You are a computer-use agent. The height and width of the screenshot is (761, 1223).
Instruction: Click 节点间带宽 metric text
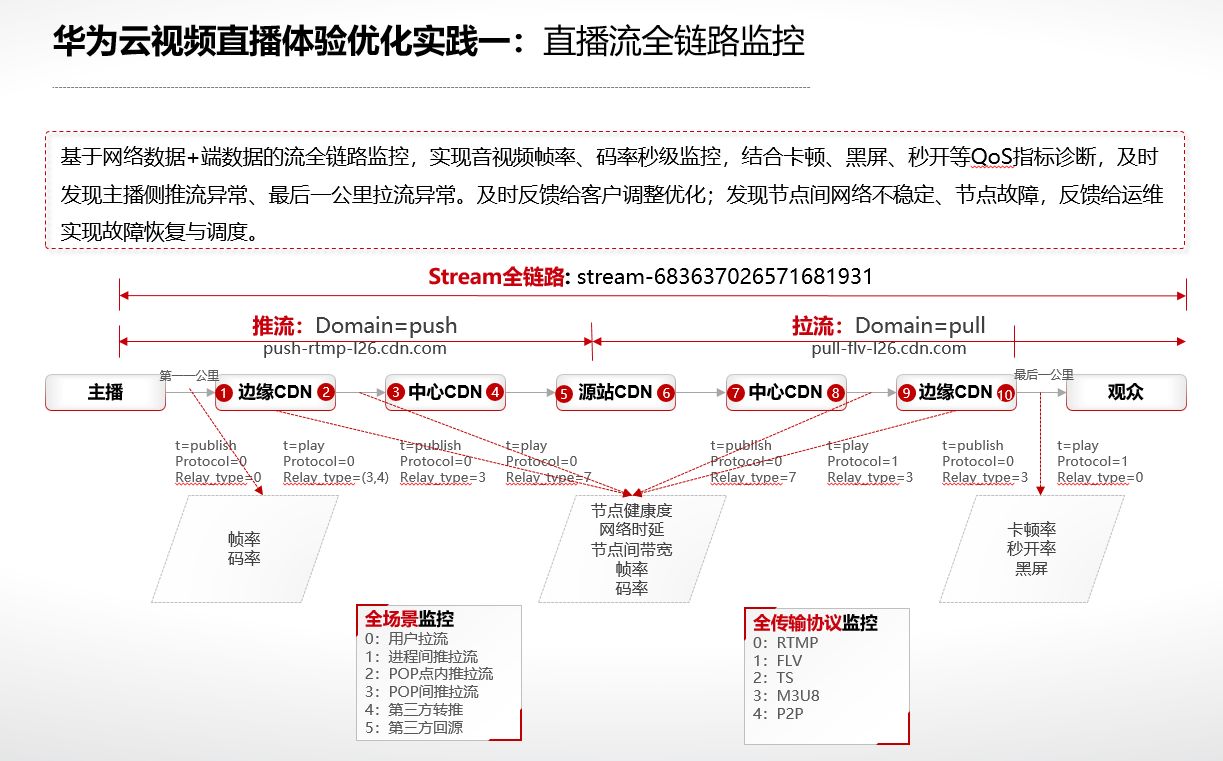[632, 550]
